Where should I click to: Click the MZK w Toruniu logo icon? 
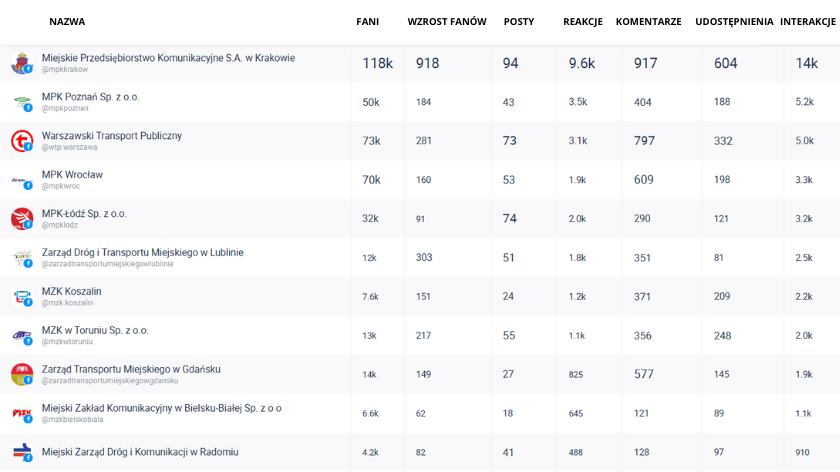21,336
